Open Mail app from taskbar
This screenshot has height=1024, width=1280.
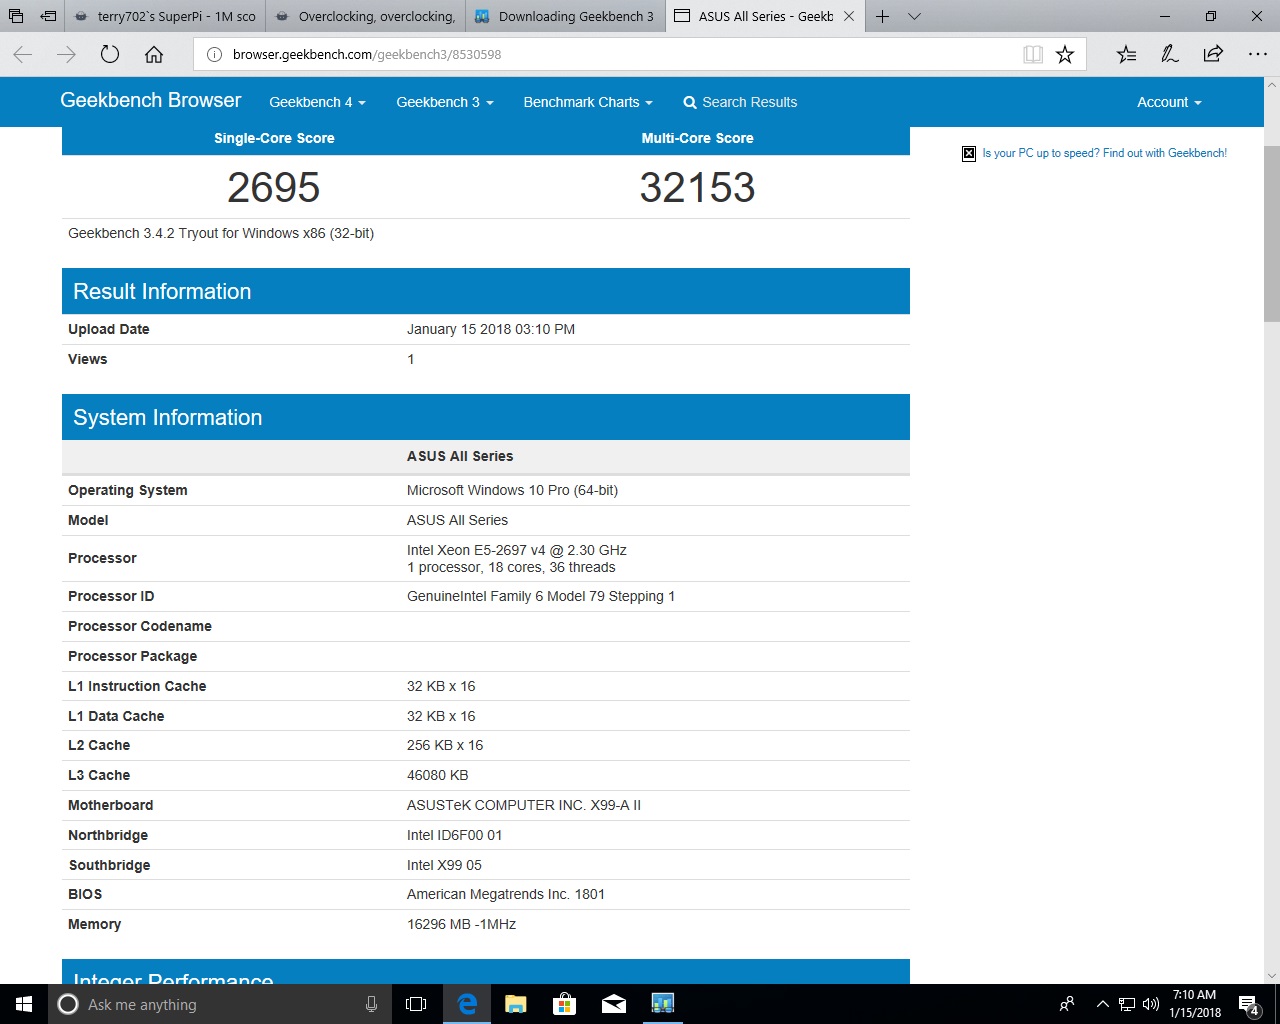[613, 1004]
